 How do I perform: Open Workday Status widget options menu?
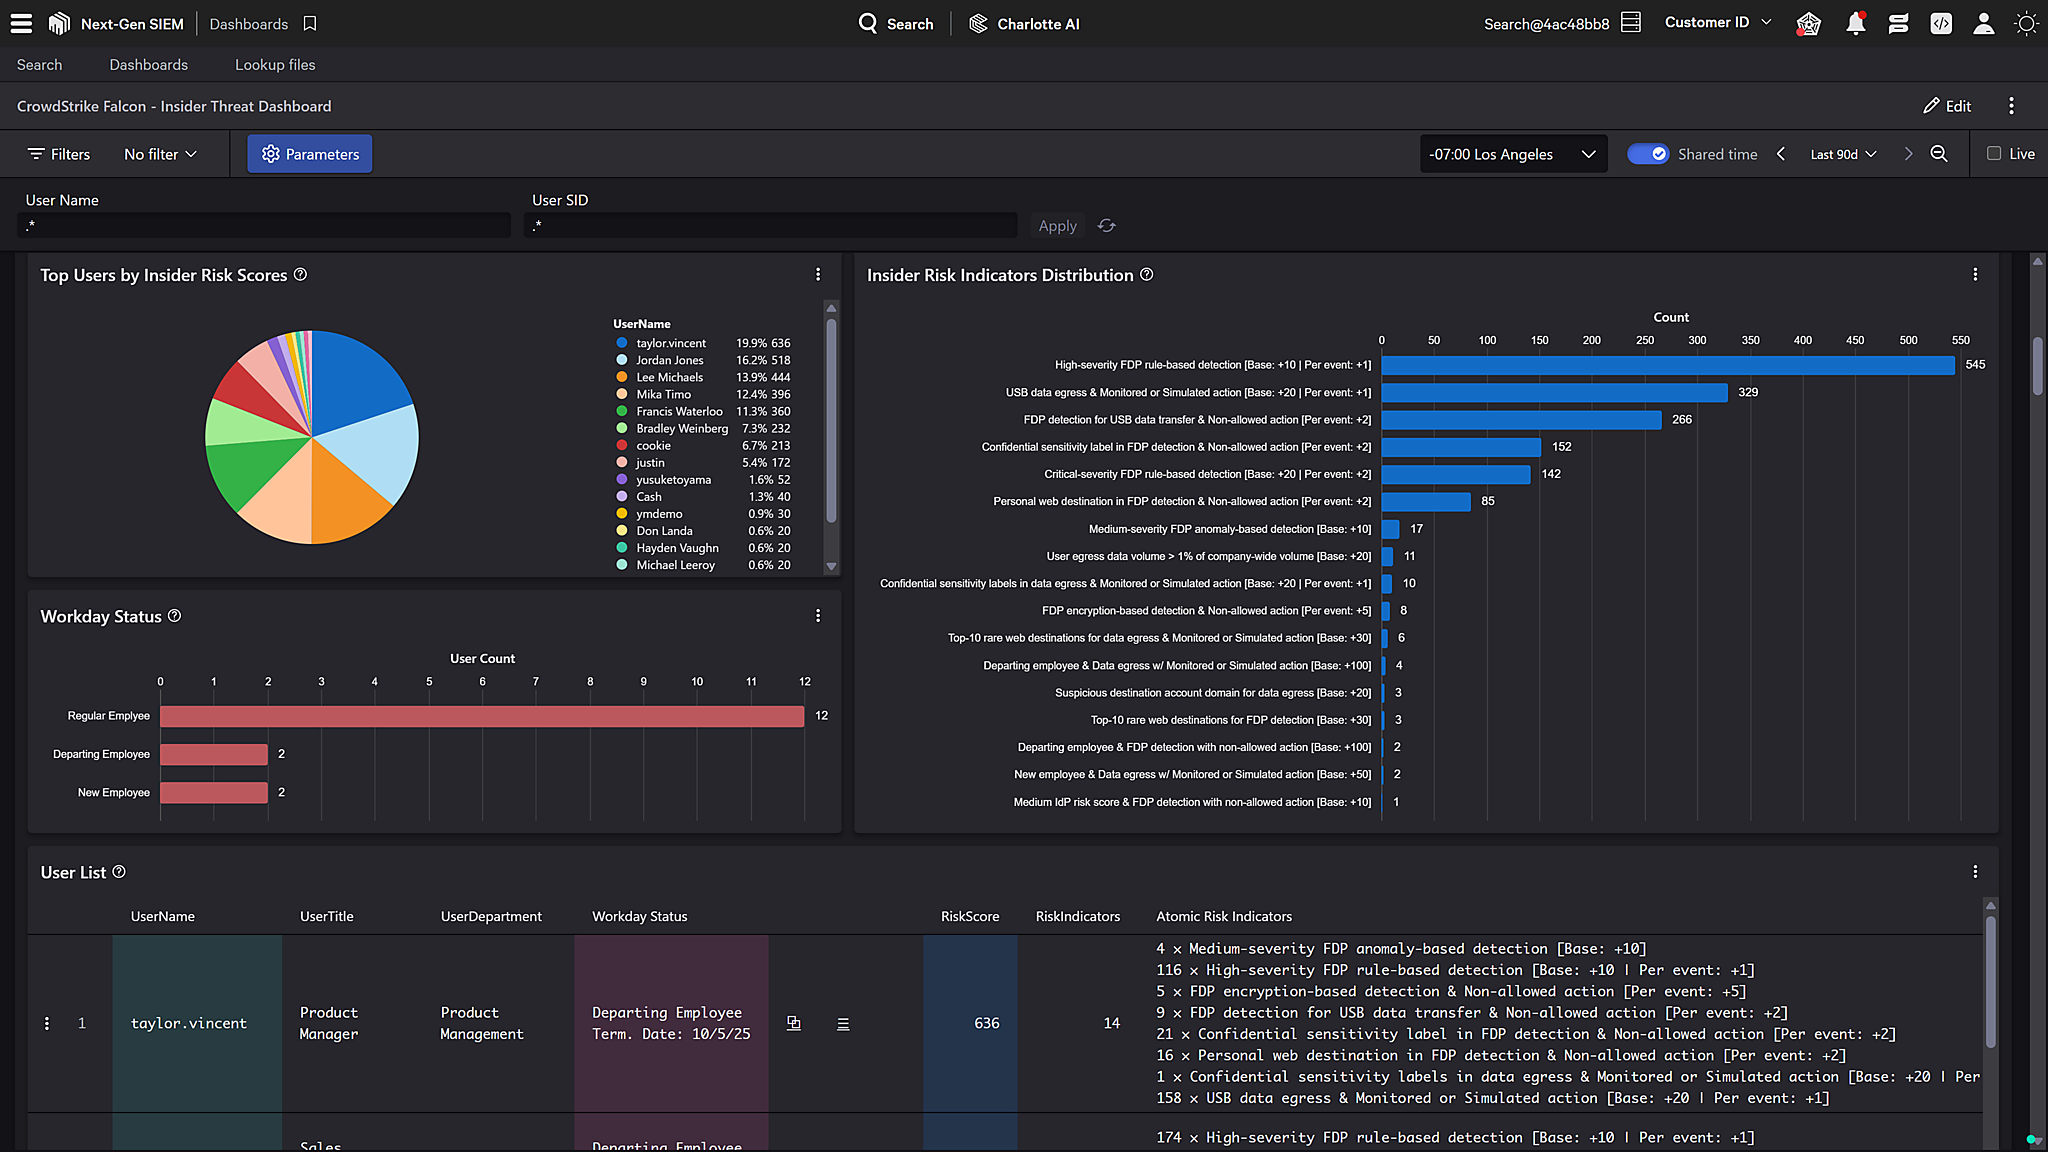[818, 616]
